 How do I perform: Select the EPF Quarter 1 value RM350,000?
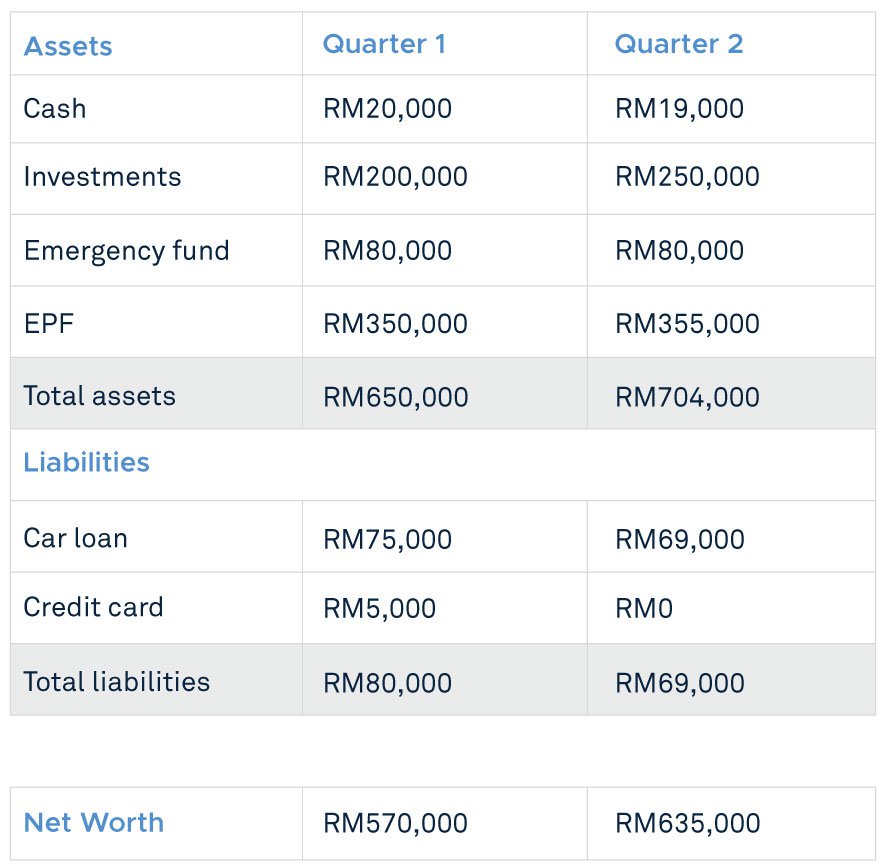click(395, 325)
